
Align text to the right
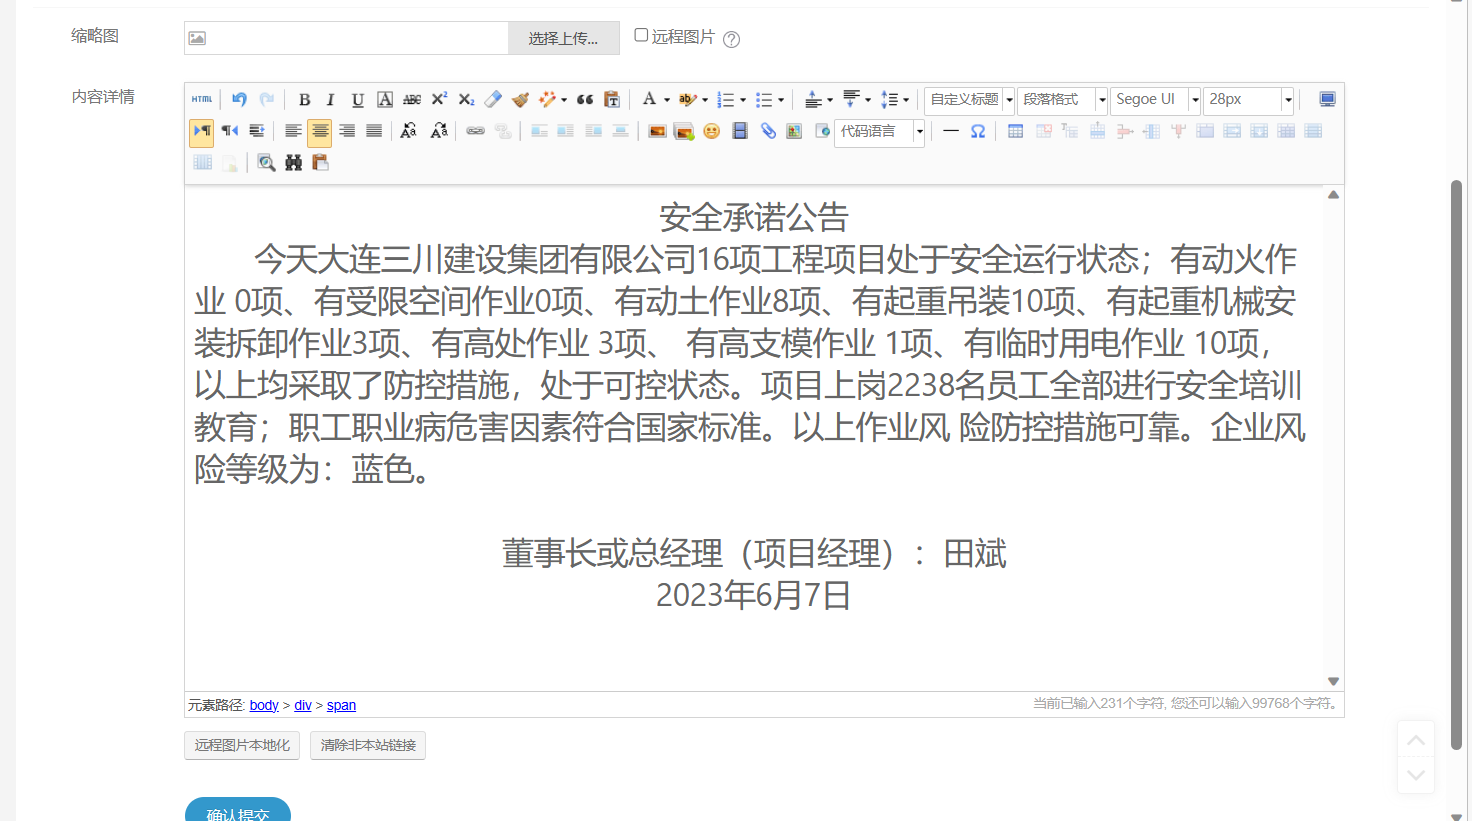(347, 131)
